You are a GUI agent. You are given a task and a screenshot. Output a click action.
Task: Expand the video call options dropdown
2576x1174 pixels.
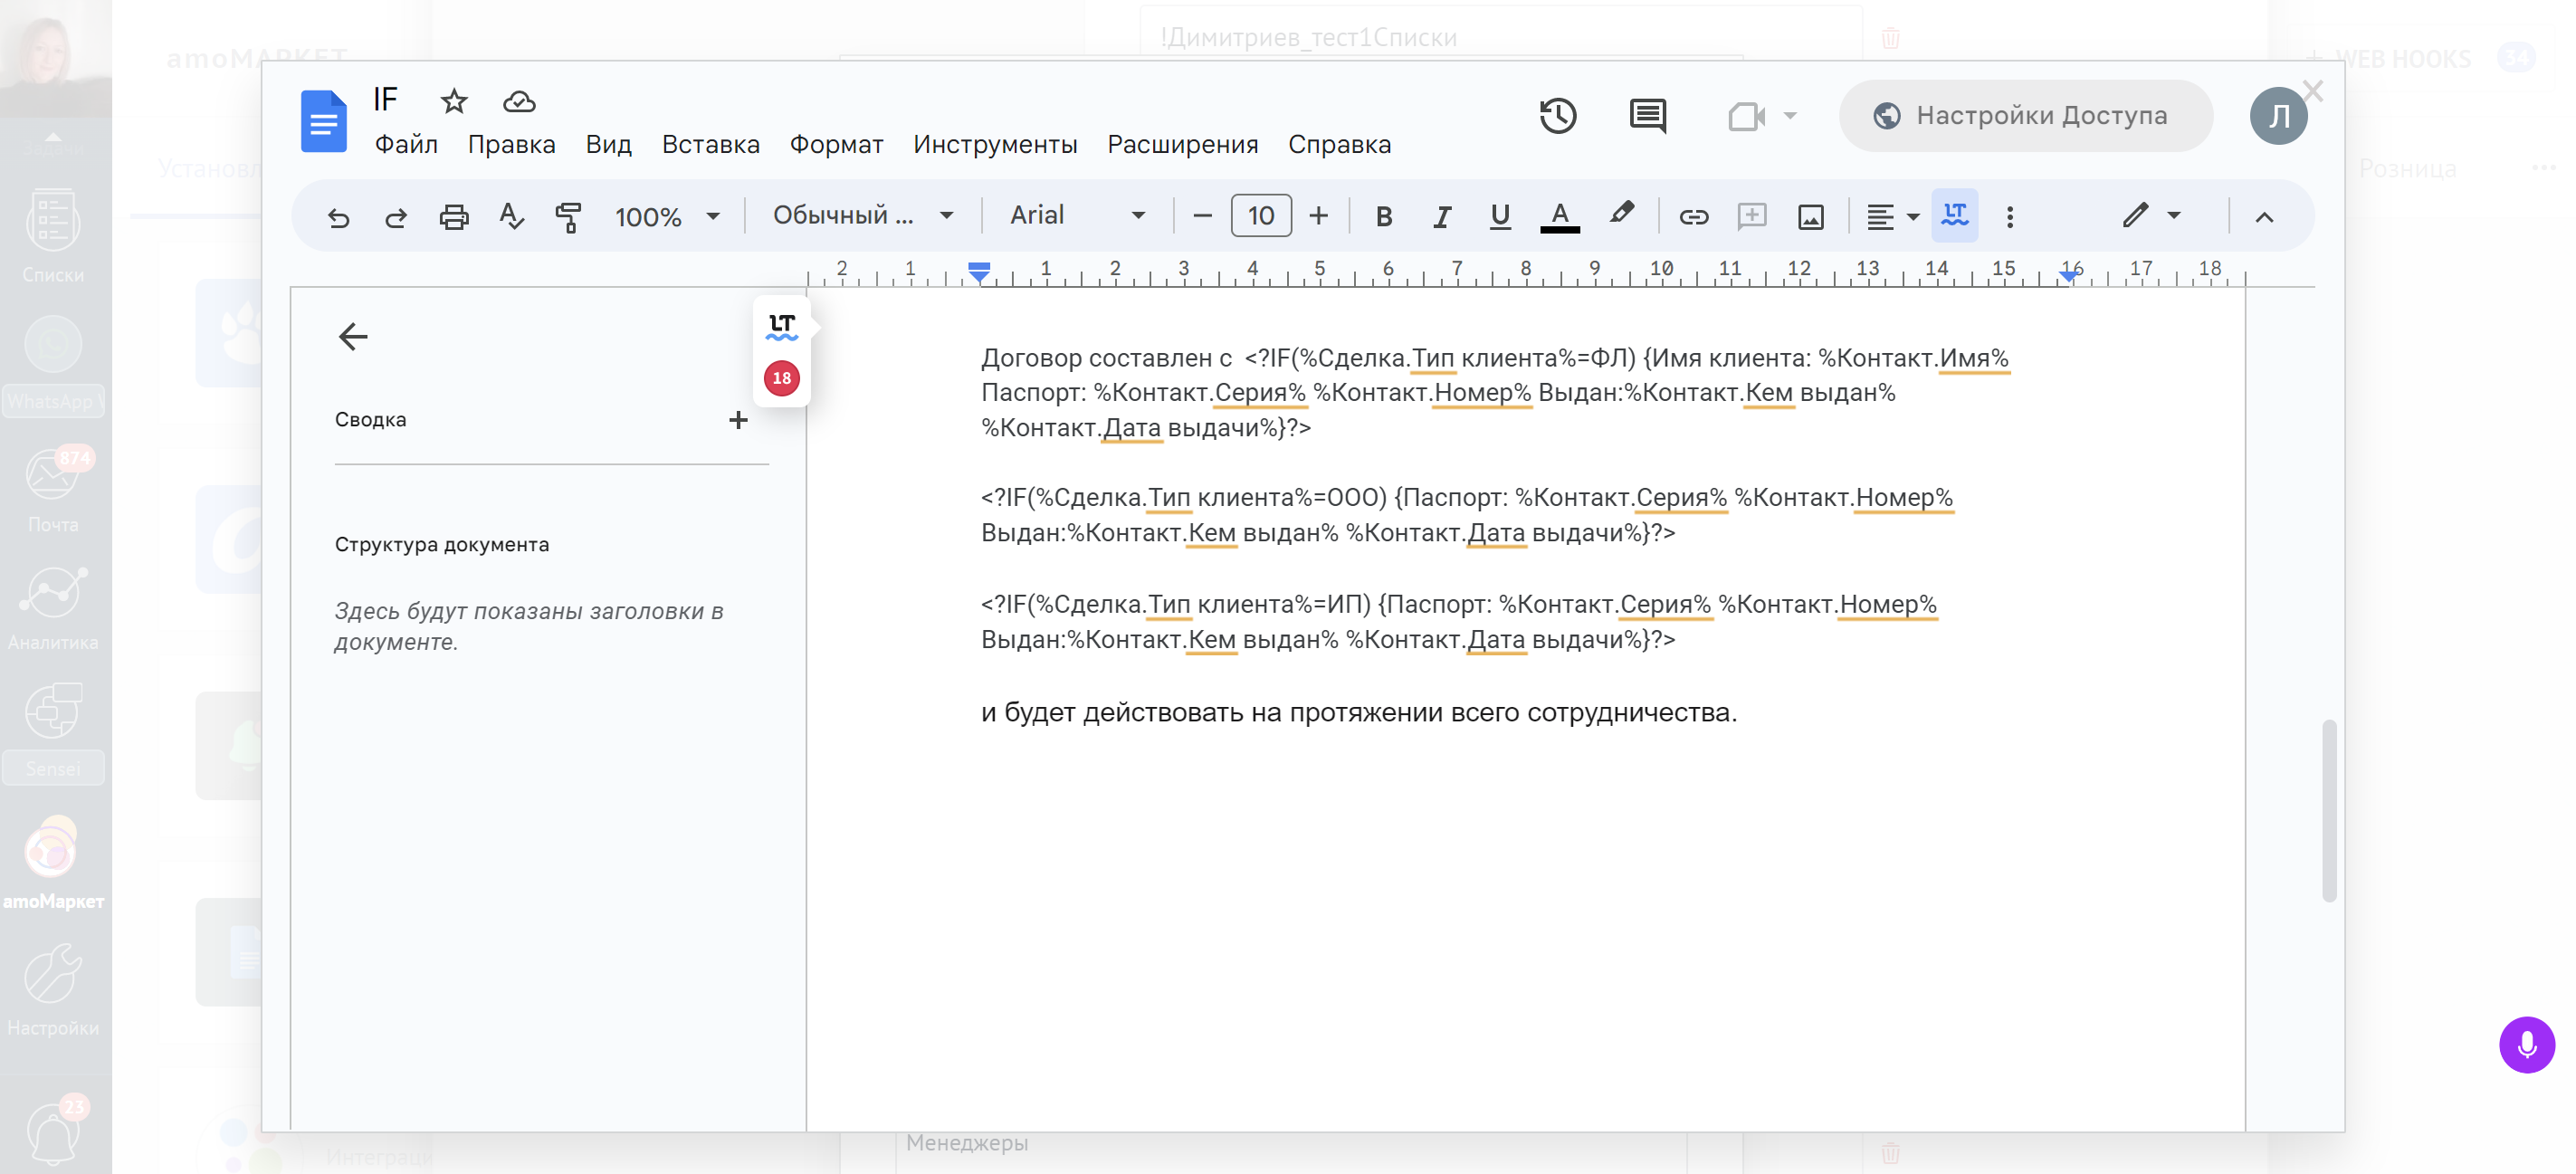(1790, 116)
